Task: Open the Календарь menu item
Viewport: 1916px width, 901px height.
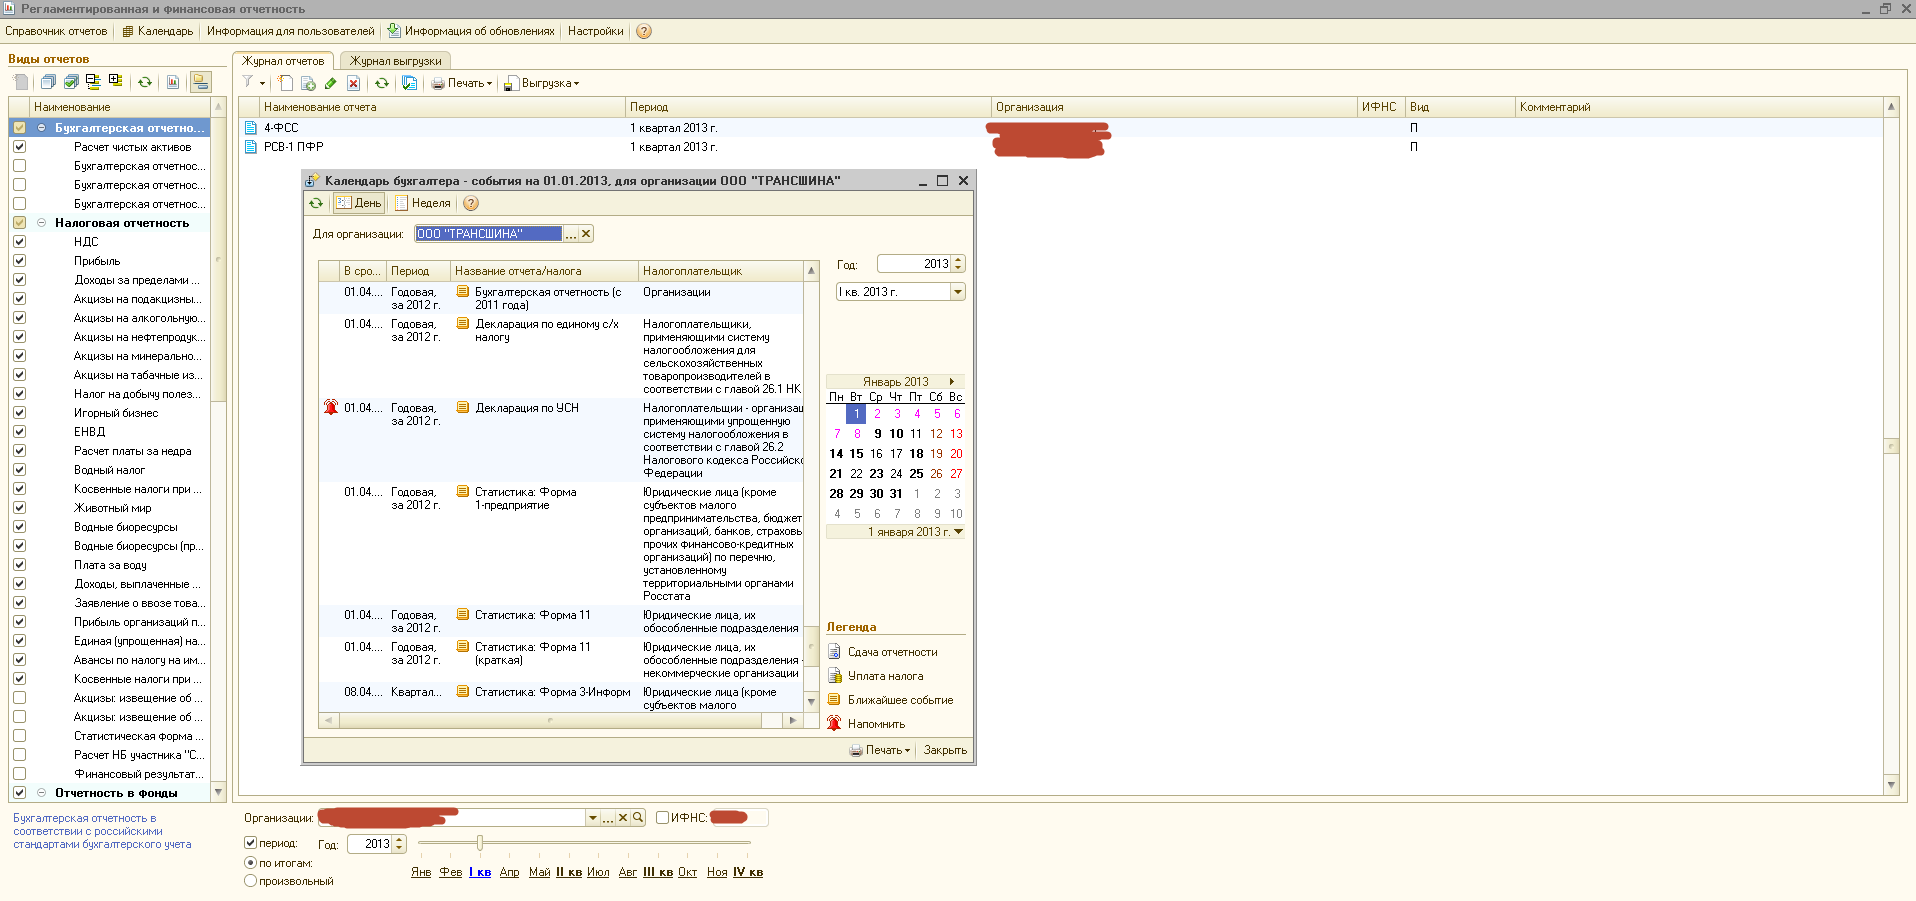Action: tap(158, 31)
